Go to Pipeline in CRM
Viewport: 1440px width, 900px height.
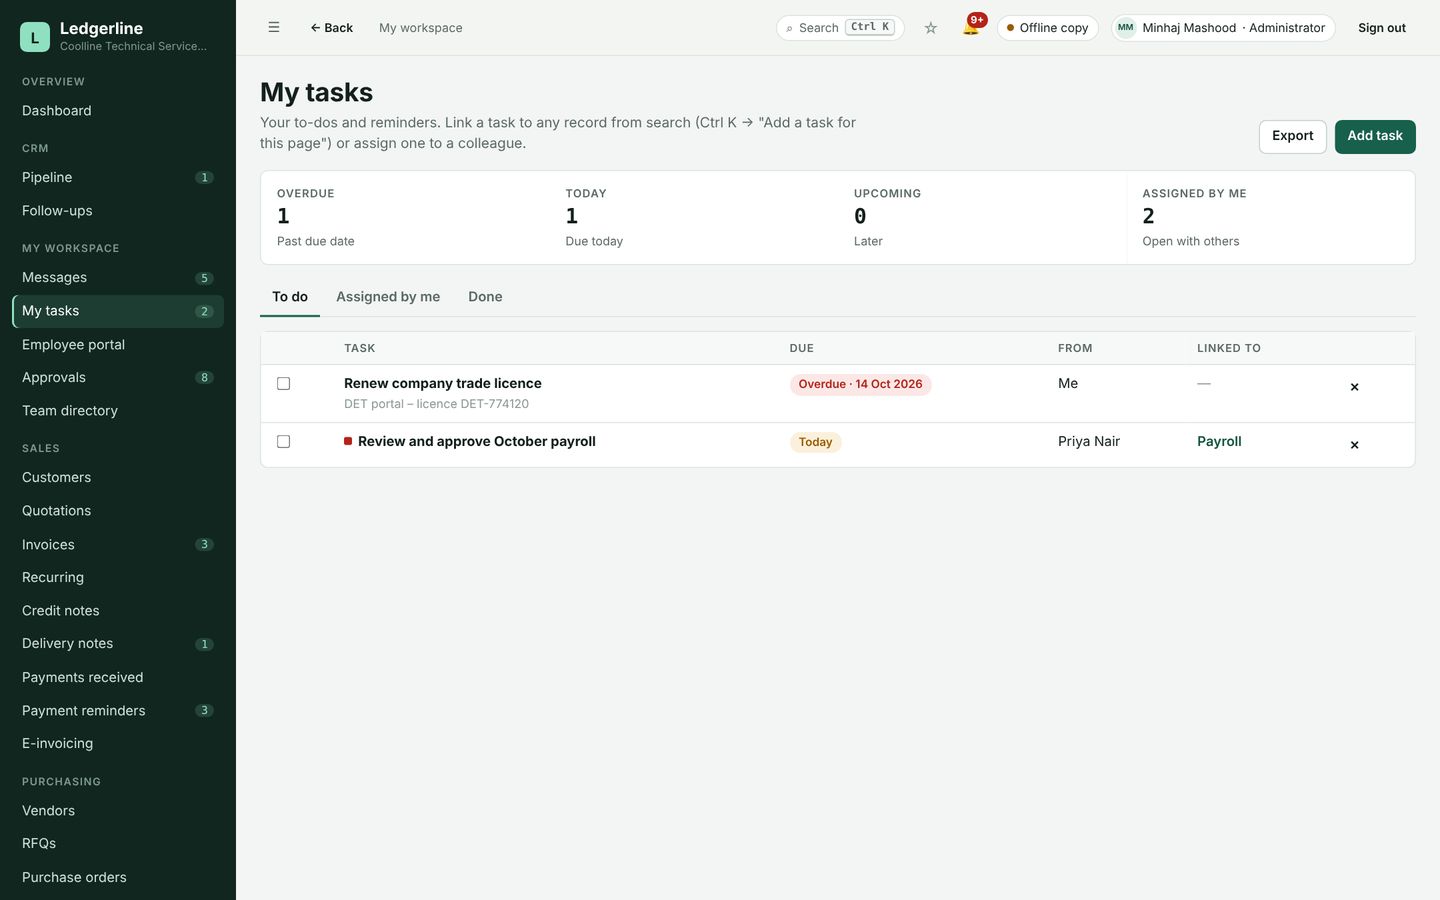pyautogui.click(x=118, y=178)
